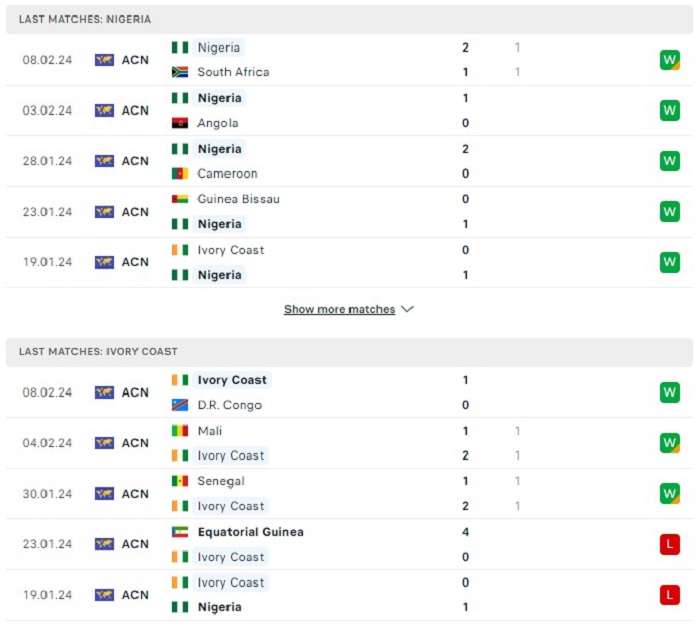Screen dimensions: 700x630
Task: Click the Cameroon flag icon
Action: 180,173
